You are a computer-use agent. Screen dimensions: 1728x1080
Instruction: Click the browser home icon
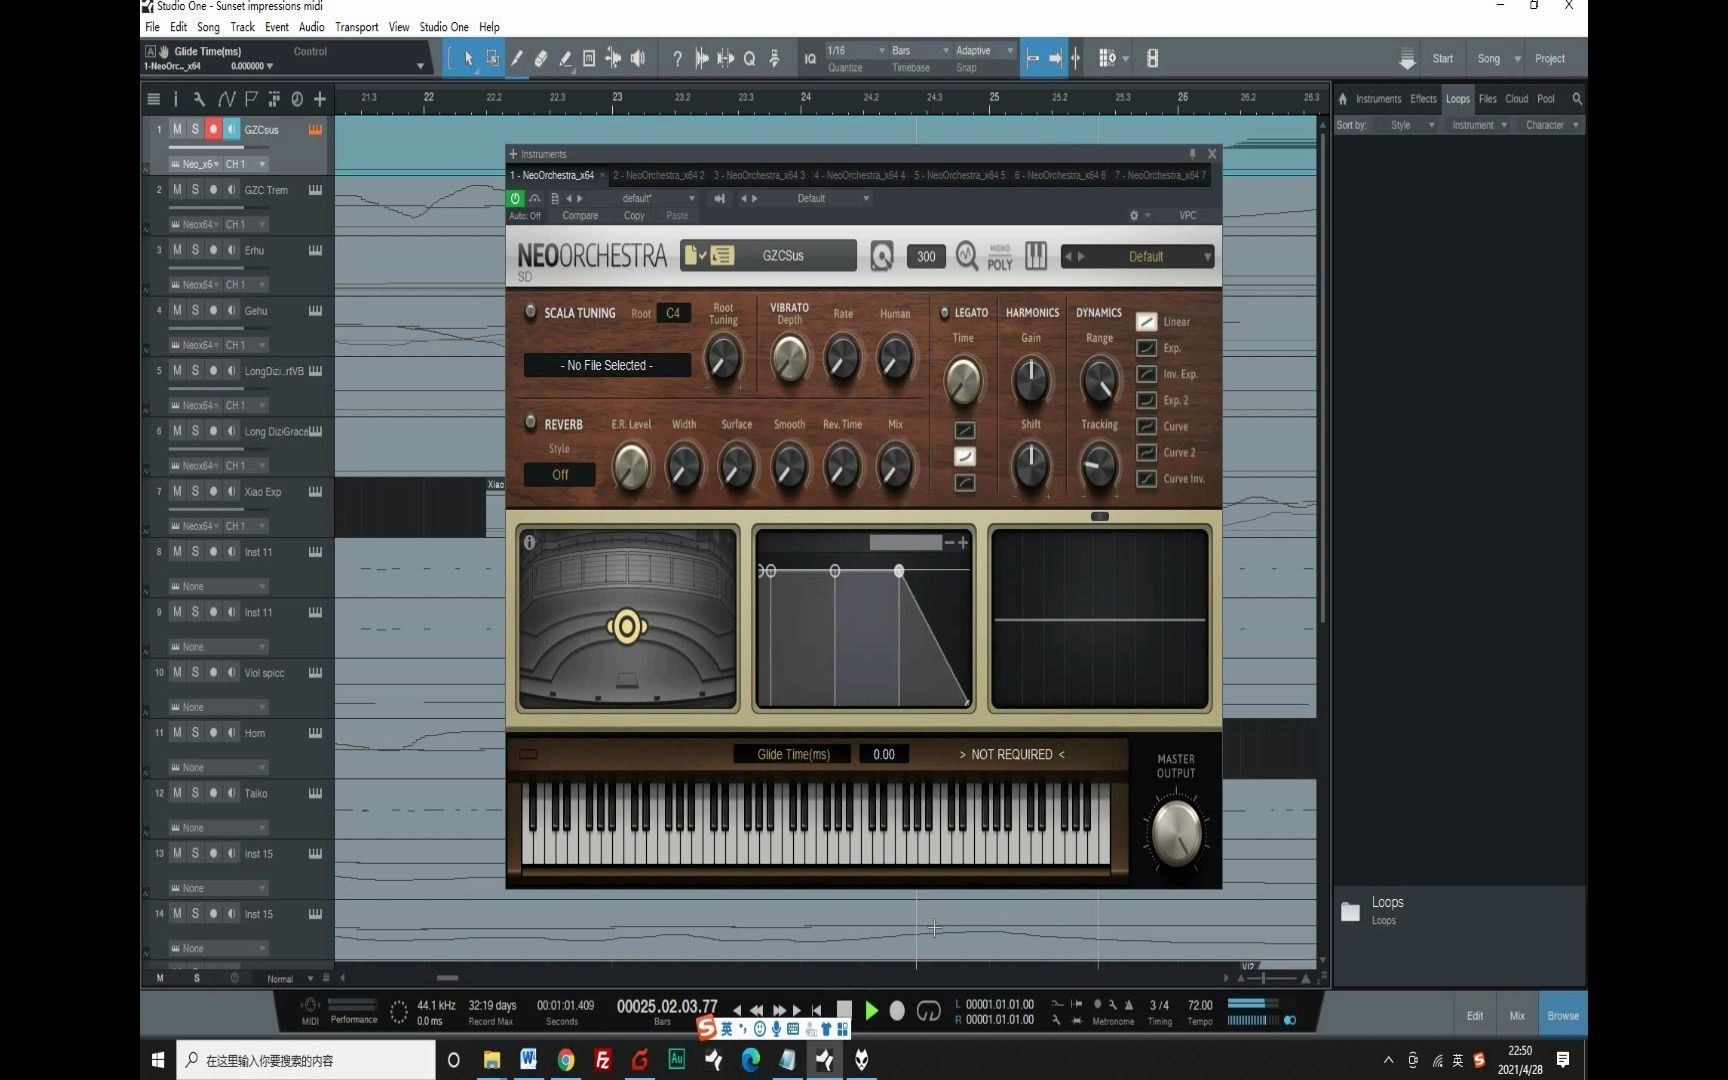1343,99
